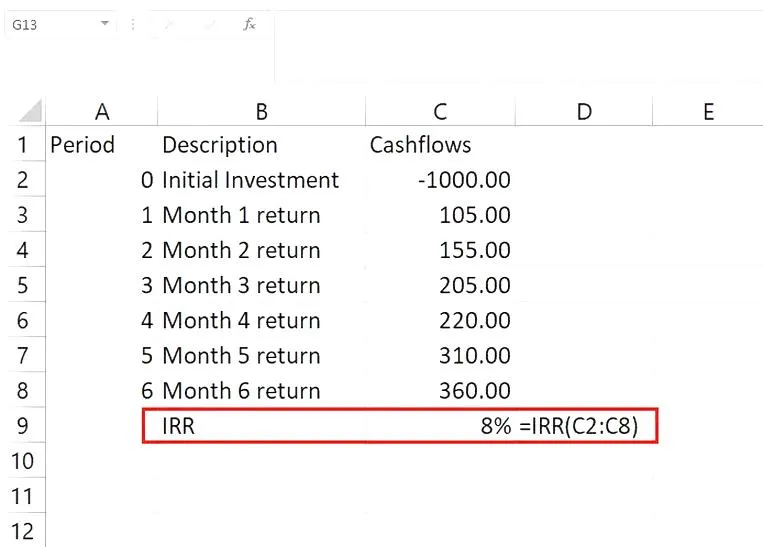Select column B header
The width and height of the screenshot is (763, 547).
click(261, 111)
